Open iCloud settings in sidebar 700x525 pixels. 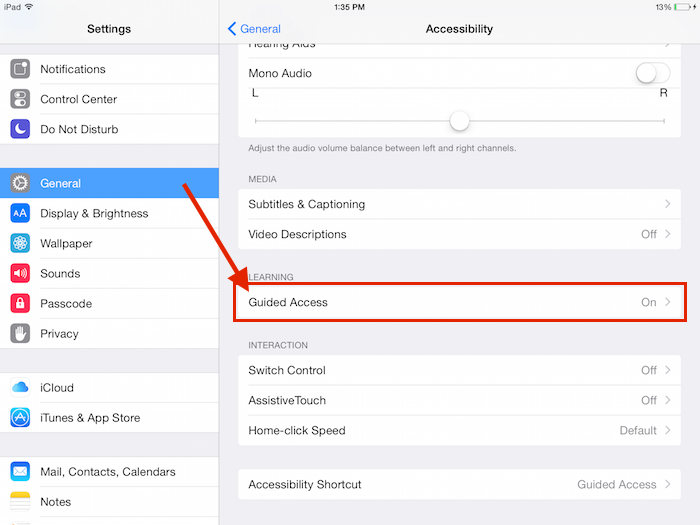coord(109,387)
